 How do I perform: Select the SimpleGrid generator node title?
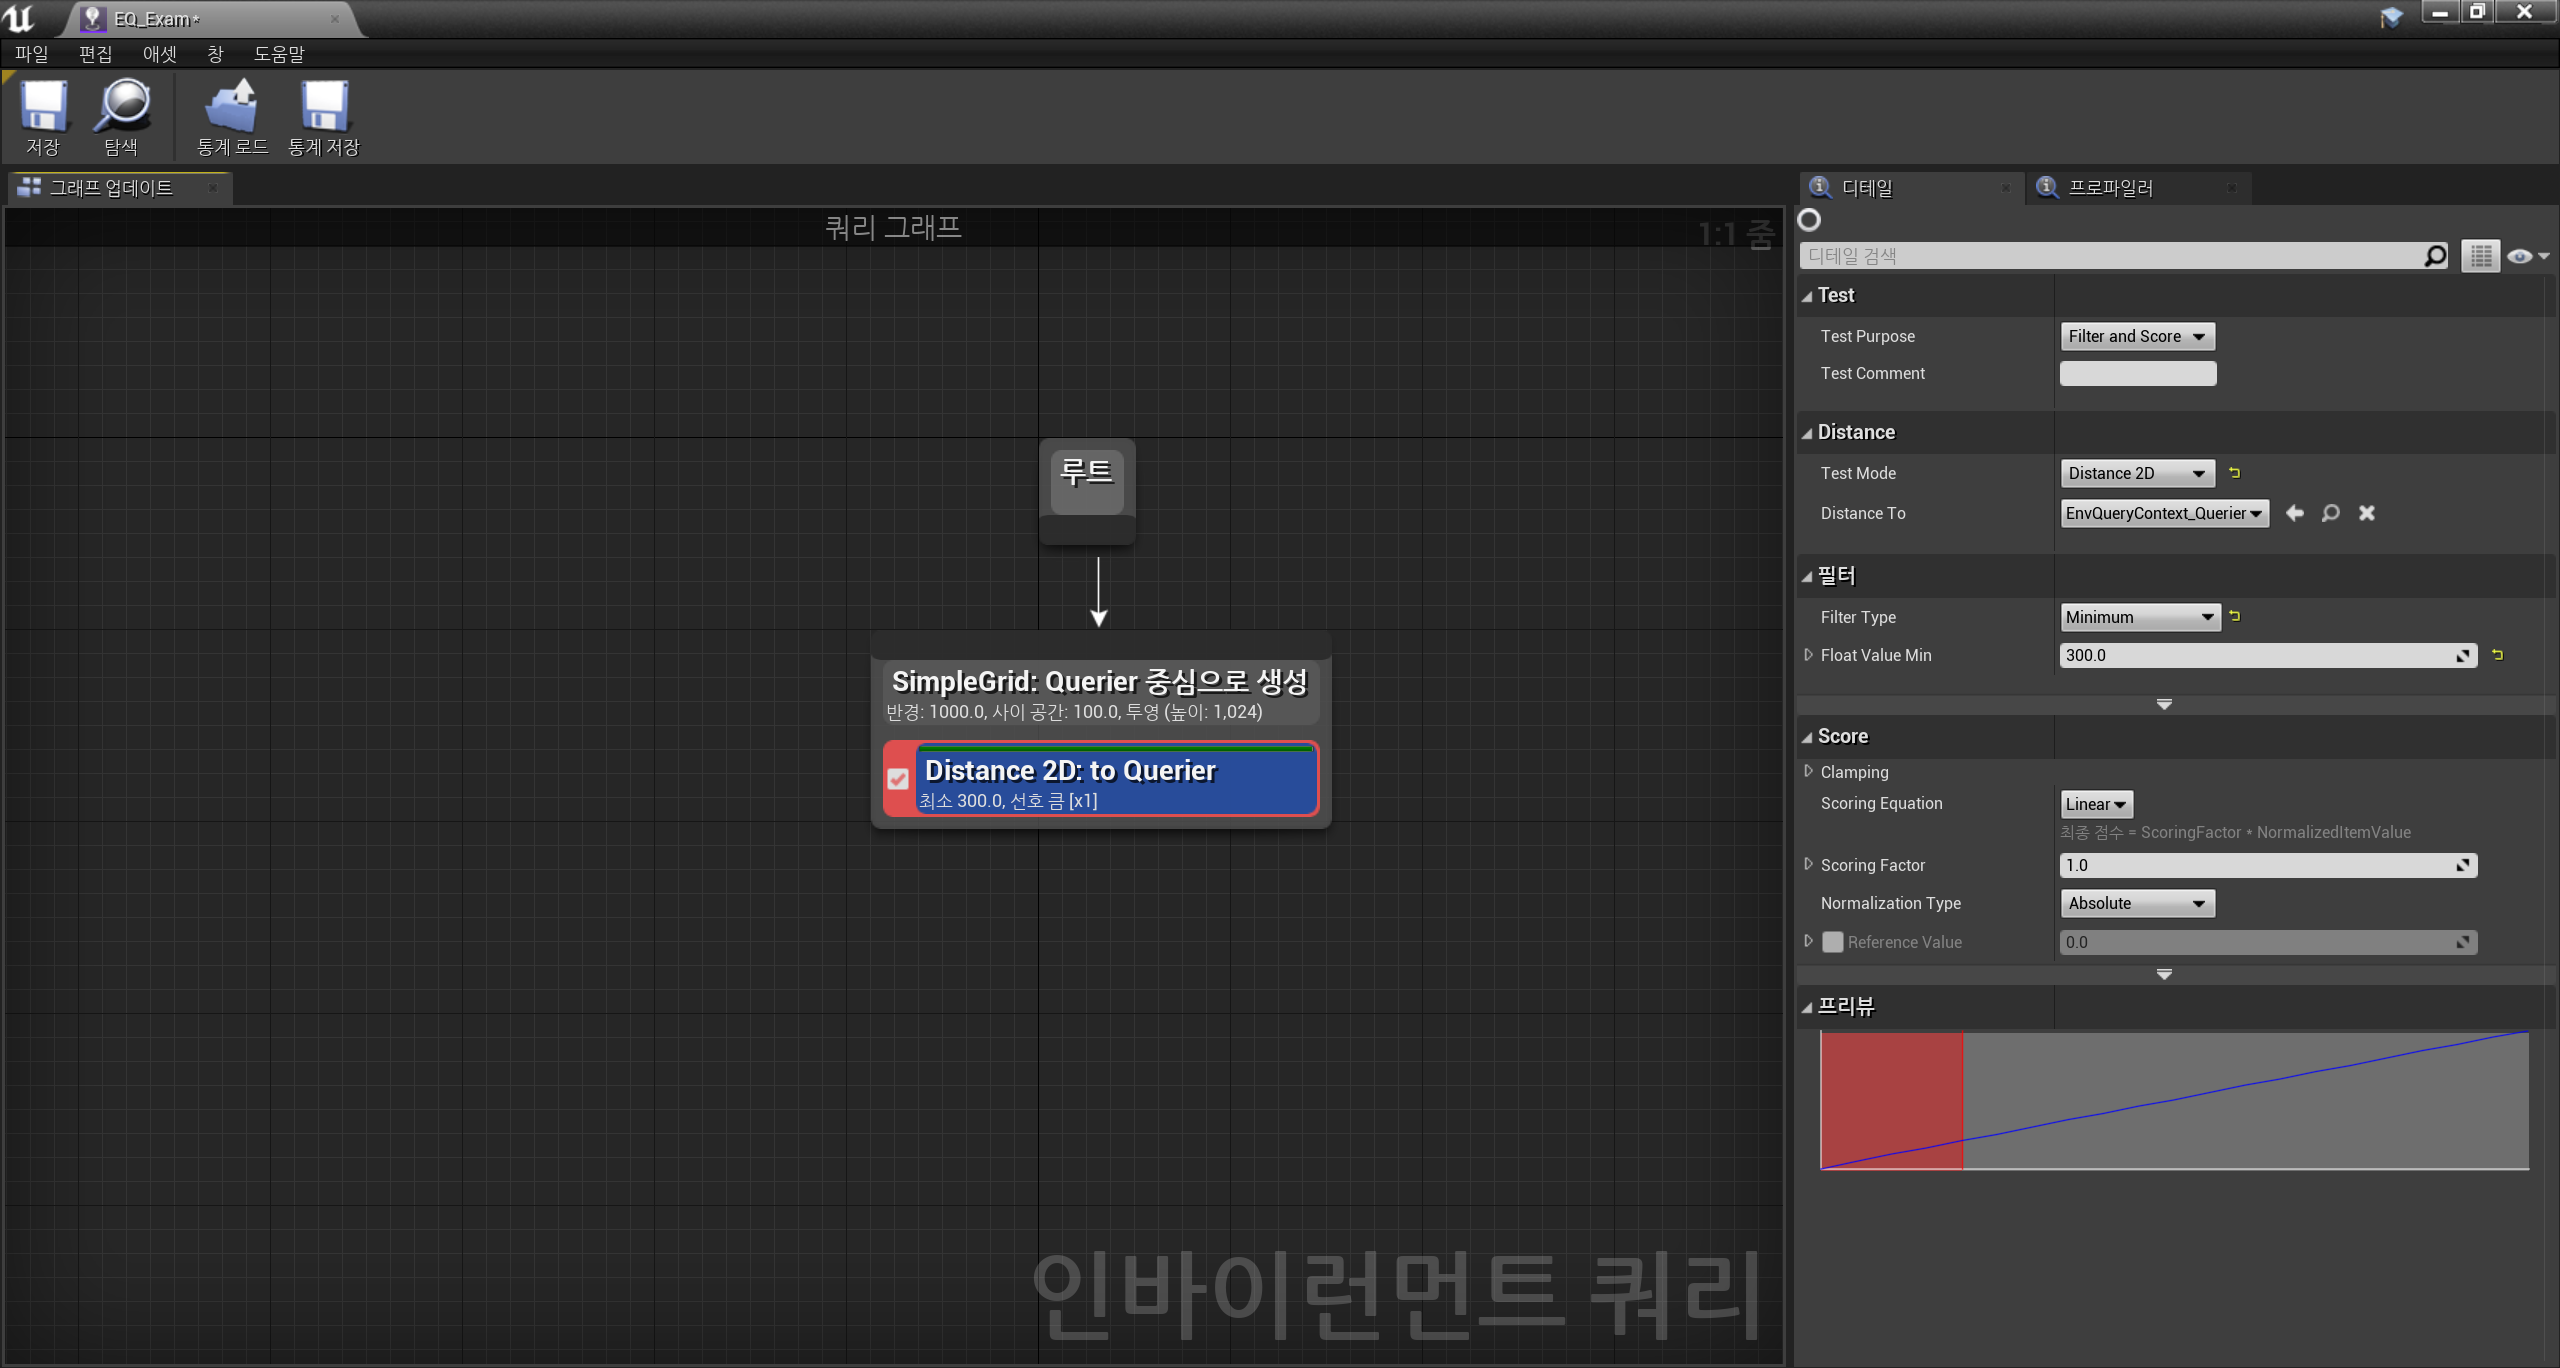click(1099, 682)
